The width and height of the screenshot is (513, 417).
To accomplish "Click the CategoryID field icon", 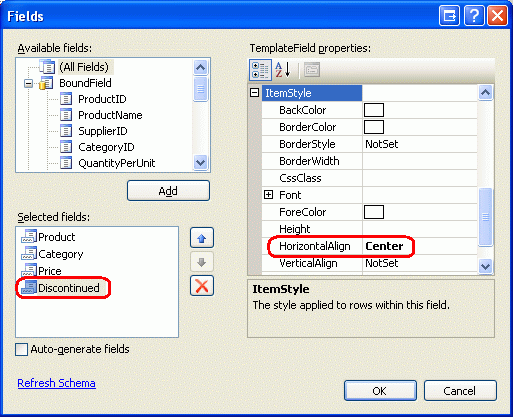I will tap(66, 147).
